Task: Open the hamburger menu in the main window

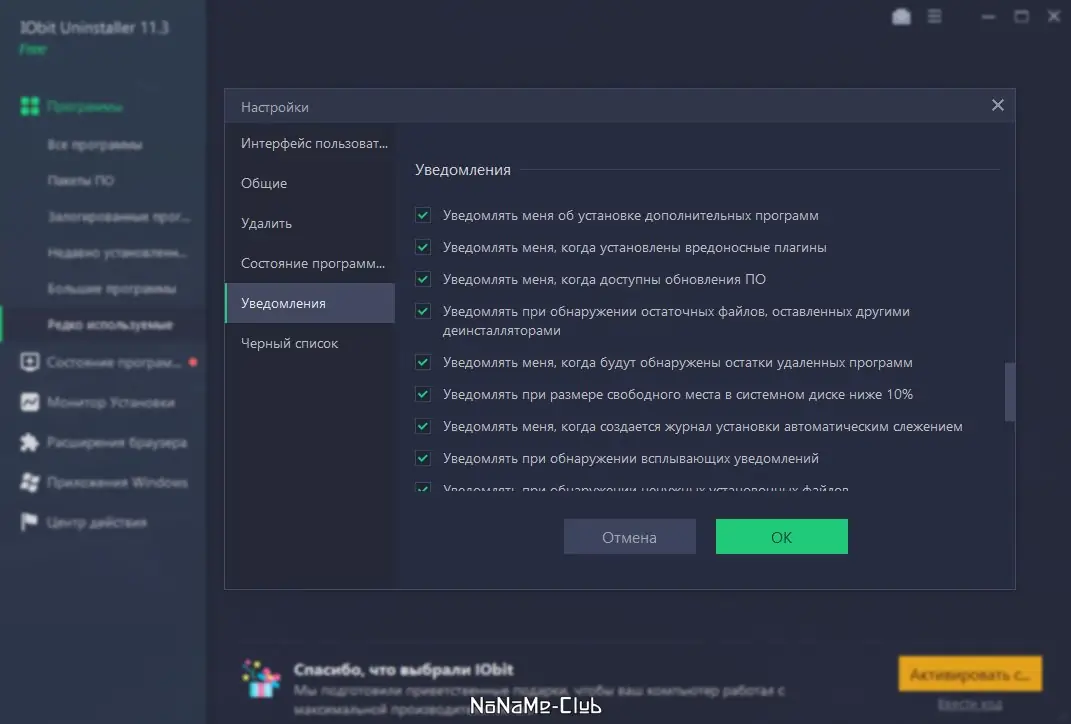Action: pos(934,16)
